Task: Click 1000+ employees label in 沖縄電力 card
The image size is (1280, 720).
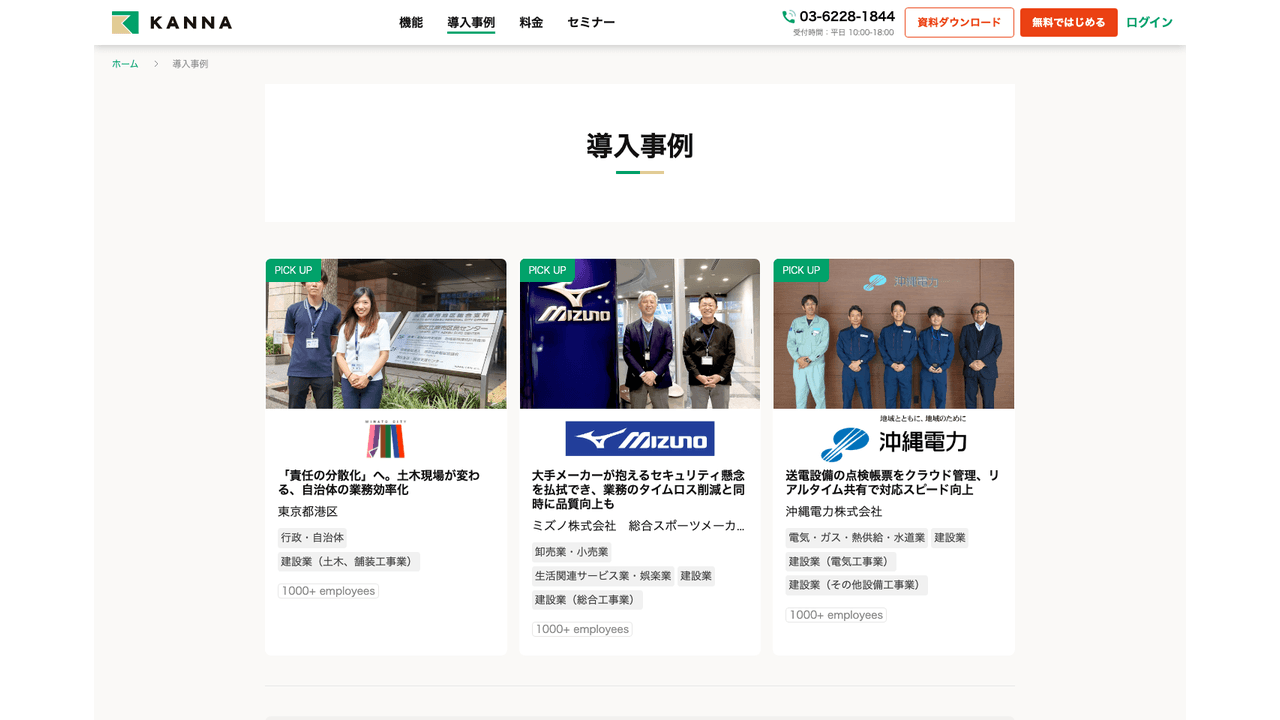Action: pos(836,615)
